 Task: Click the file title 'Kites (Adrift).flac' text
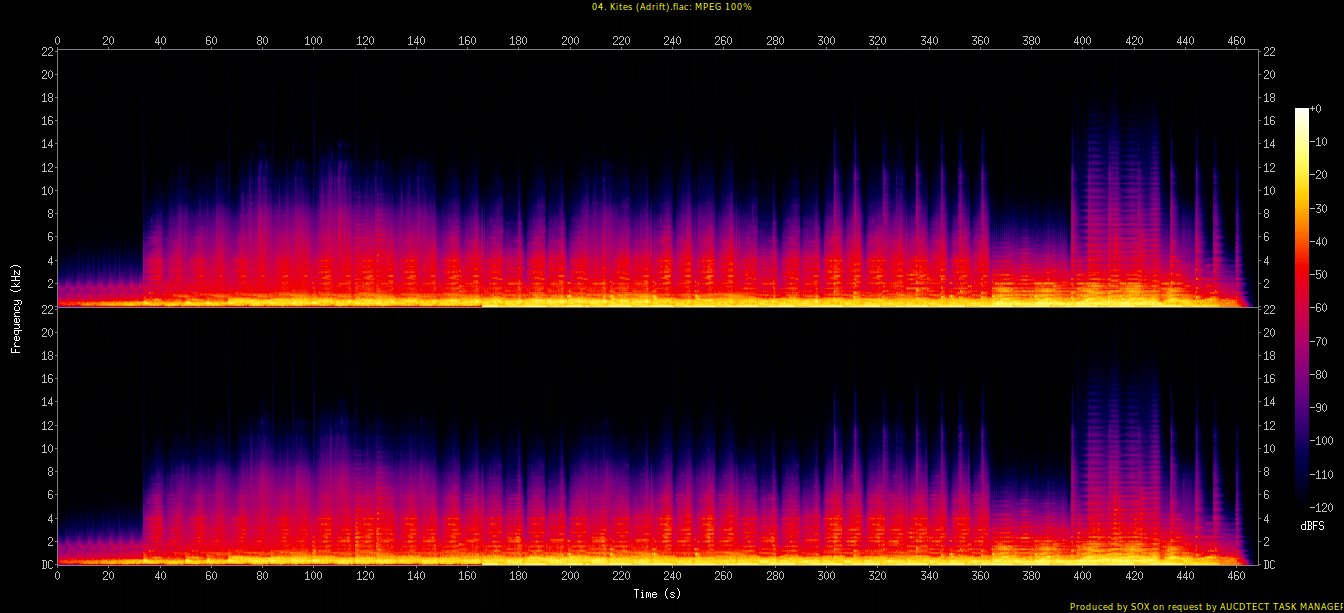click(671, 7)
